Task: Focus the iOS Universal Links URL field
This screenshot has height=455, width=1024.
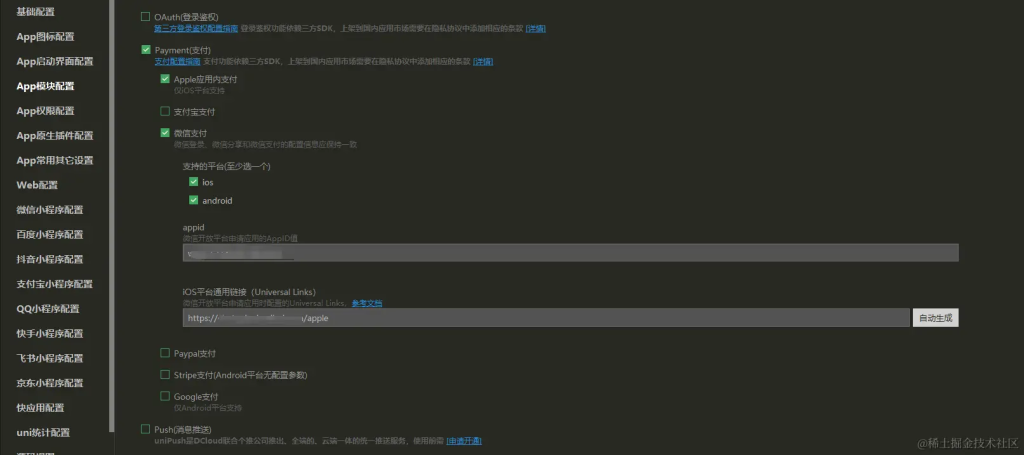Action: [x=545, y=318]
